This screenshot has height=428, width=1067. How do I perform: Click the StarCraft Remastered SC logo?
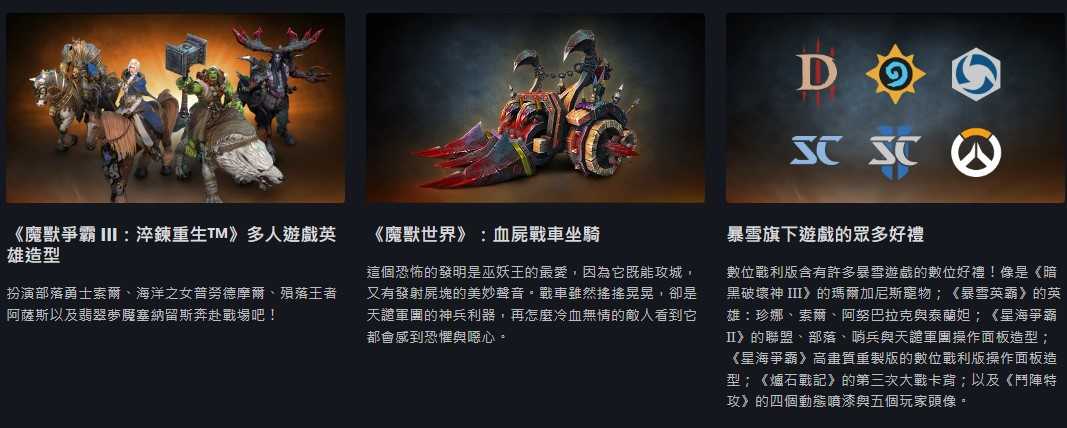click(x=816, y=150)
